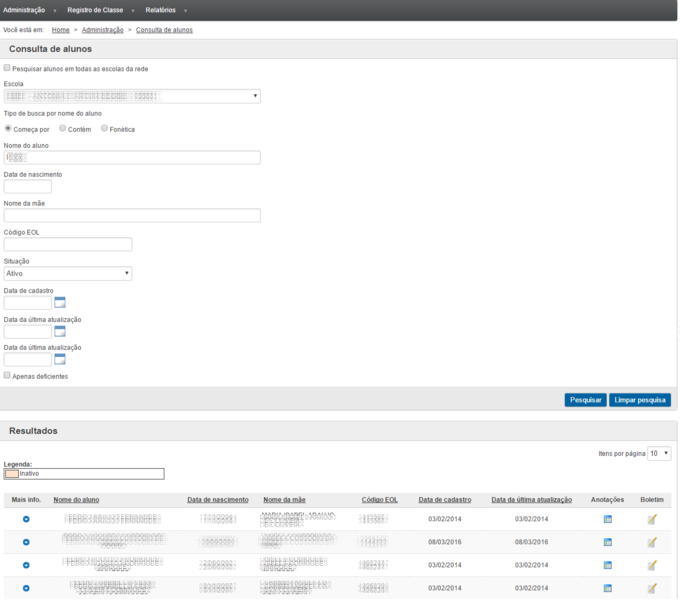Click the Pesquisar button
The width and height of the screenshot is (680, 600).
click(585, 400)
